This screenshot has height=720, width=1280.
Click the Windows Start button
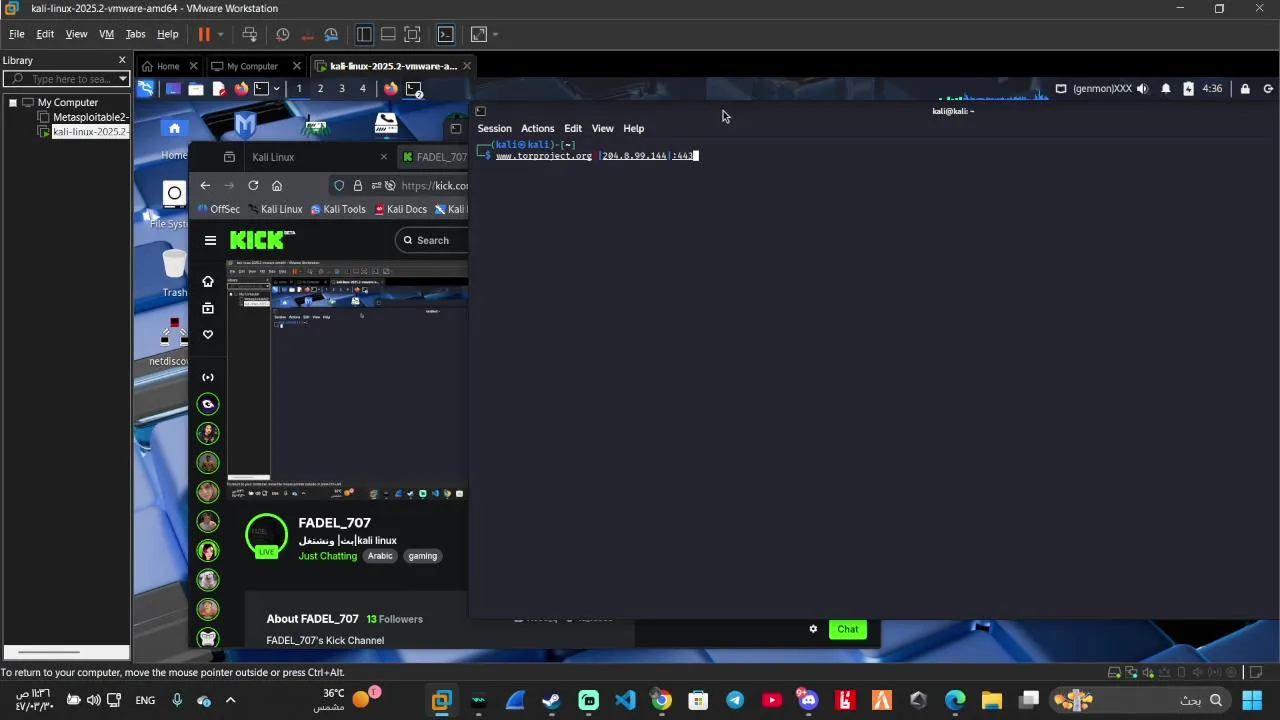(x=1252, y=700)
